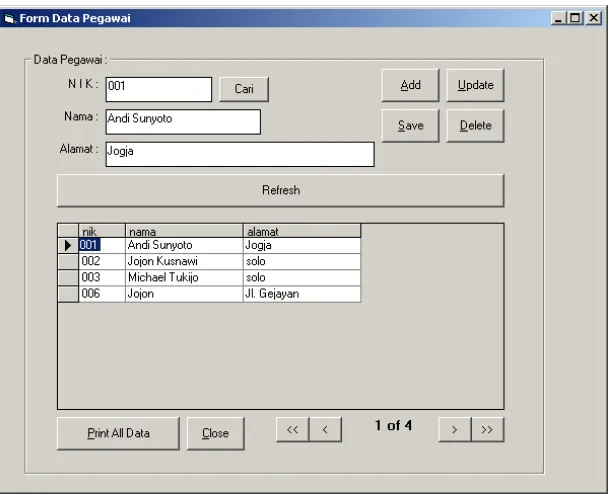The width and height of the screenshot is (614, 494).
Task: Go to previous record with < button
Action: 325,429
